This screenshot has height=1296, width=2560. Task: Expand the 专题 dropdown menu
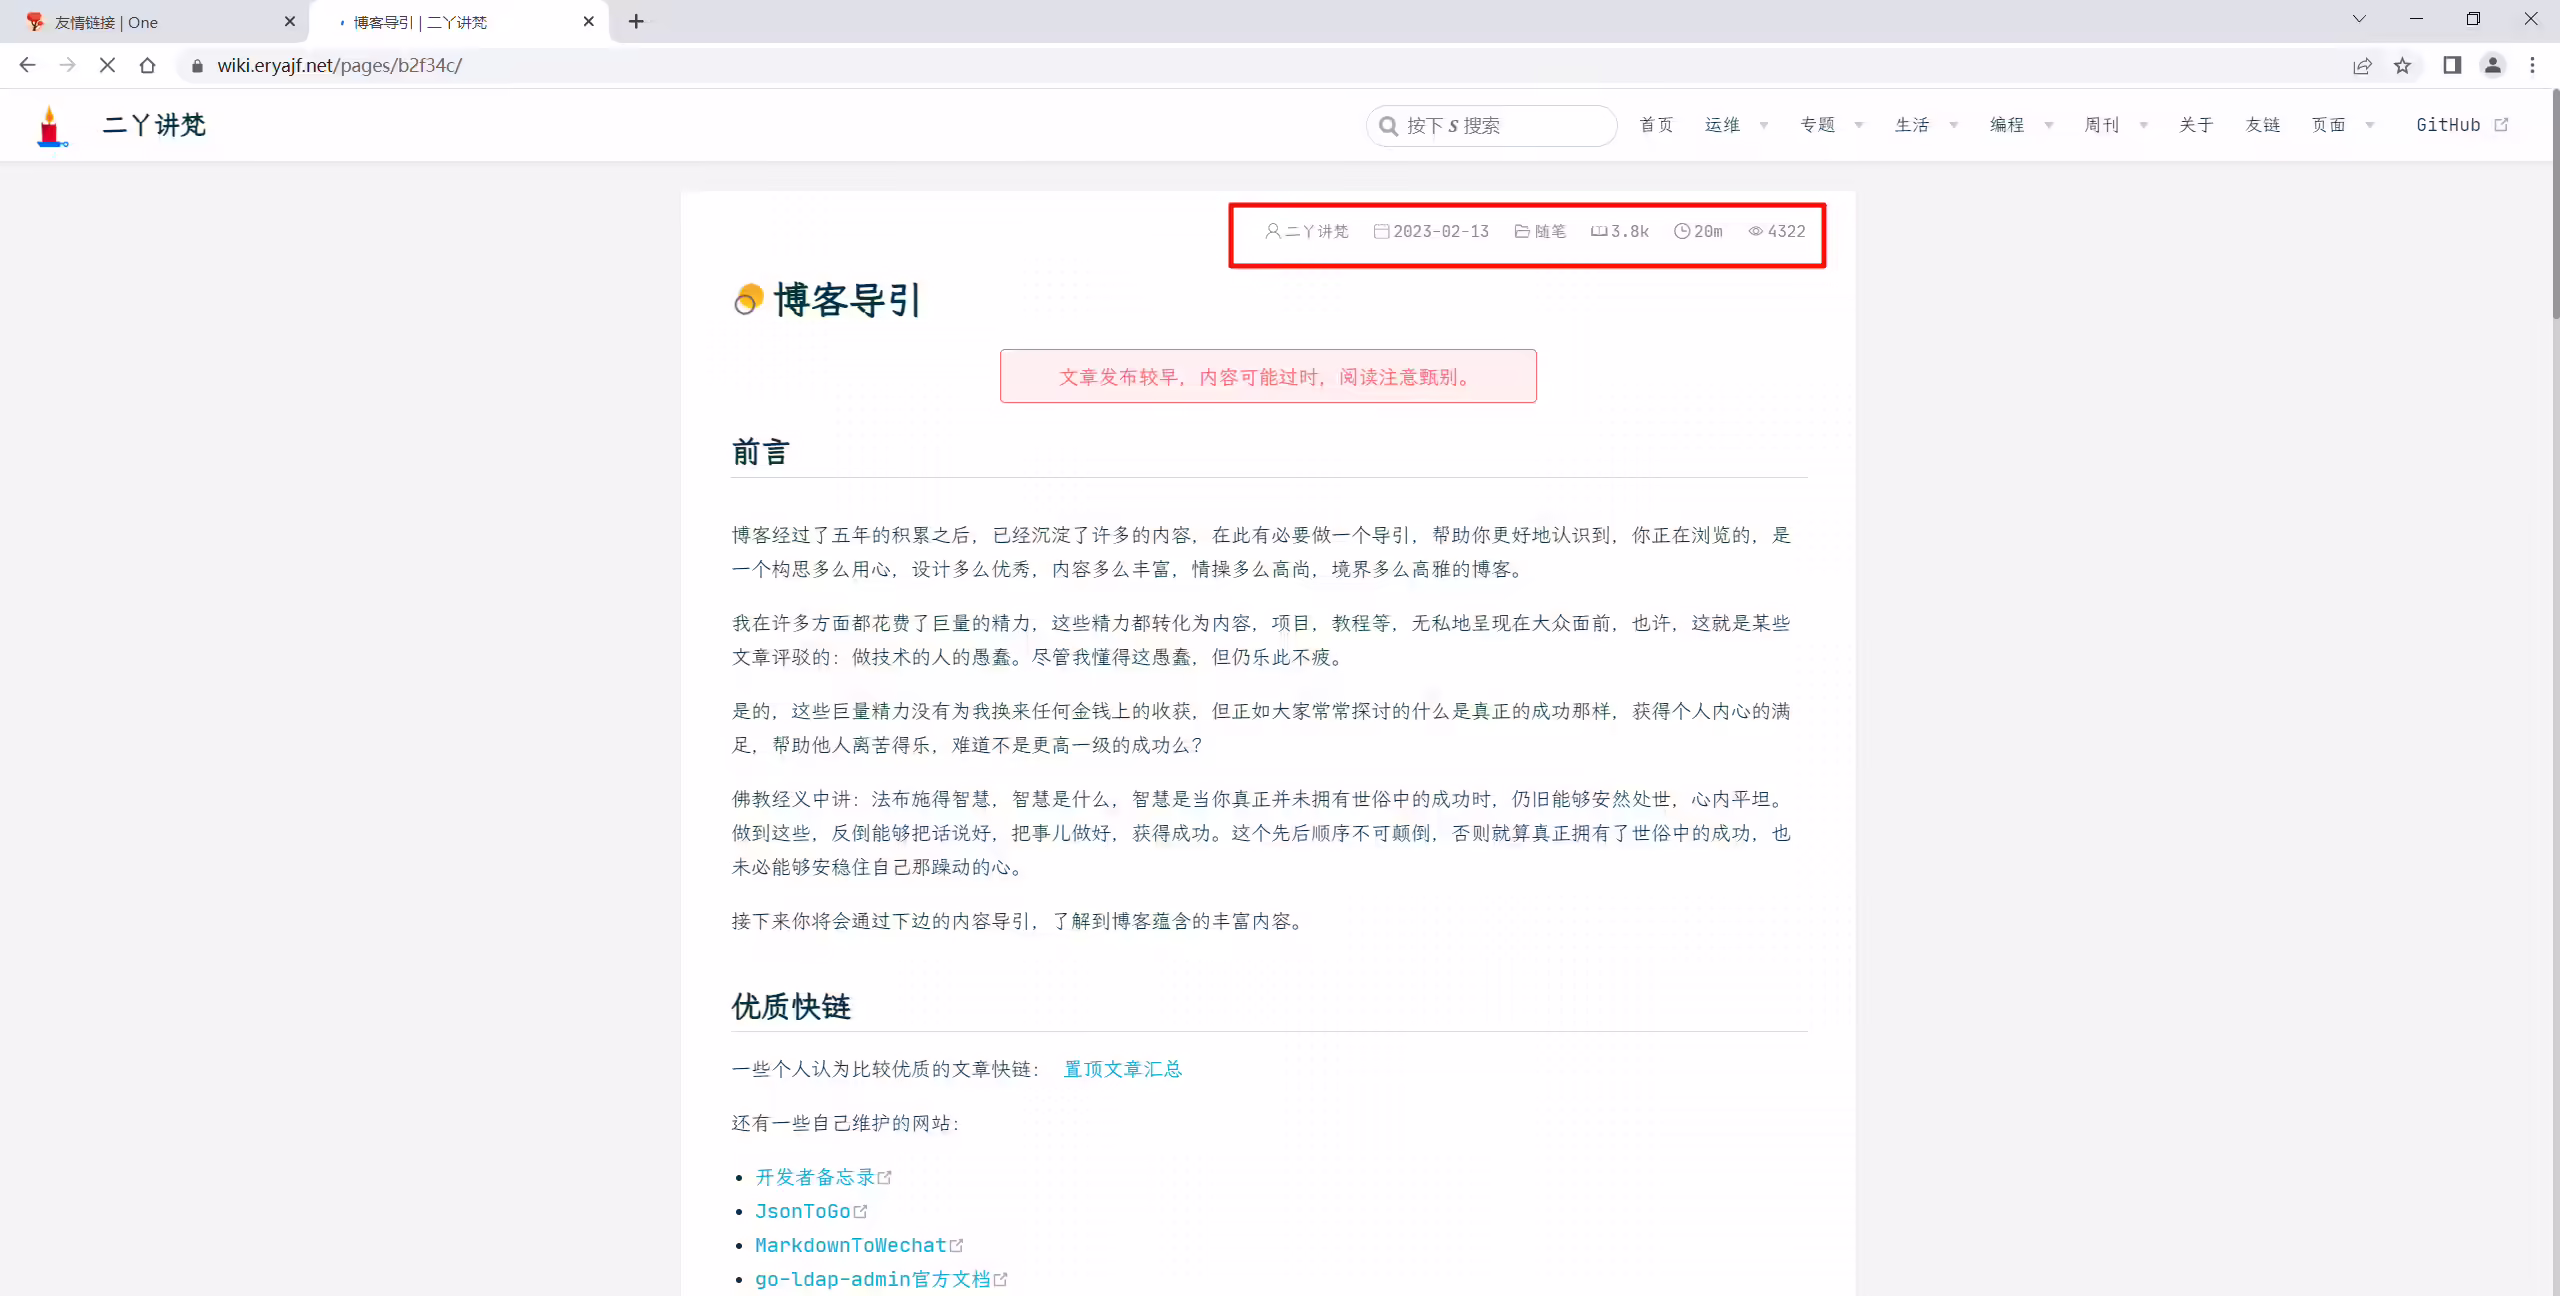tap(1831, 125)
